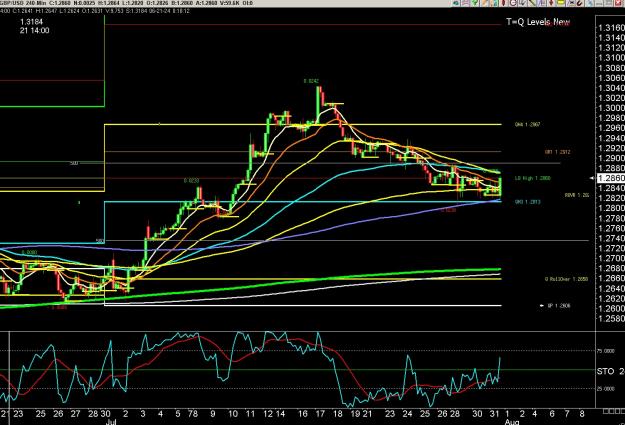Click the '0.0242' swing high label

(311, 81)
